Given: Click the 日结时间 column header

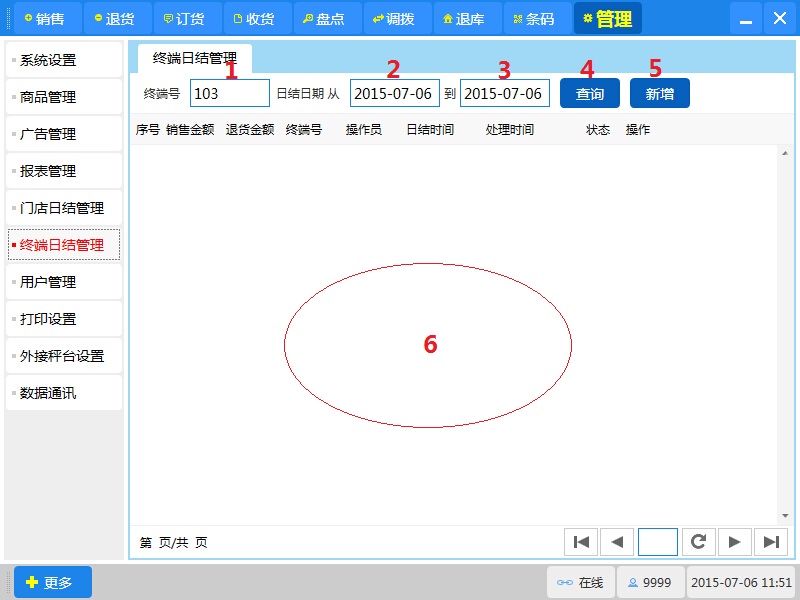Looking at the screenshot, I should click(x=430, y=130).
